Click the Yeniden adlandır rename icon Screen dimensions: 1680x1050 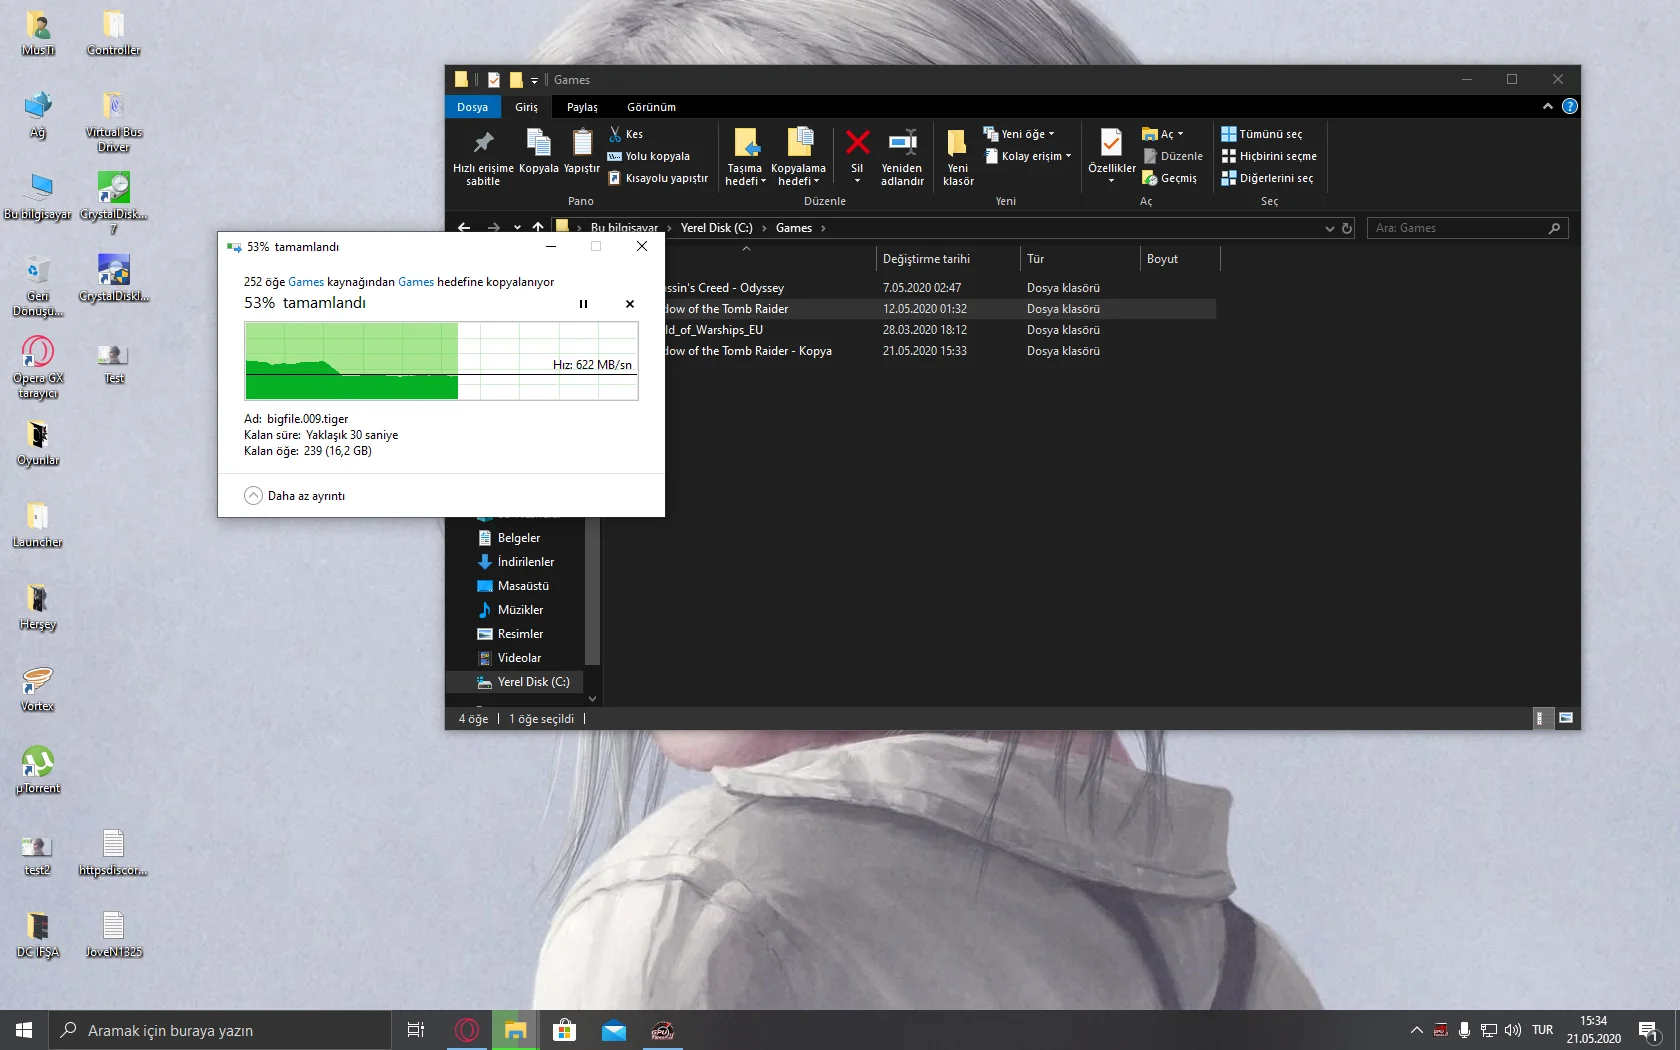pos(902,143)
